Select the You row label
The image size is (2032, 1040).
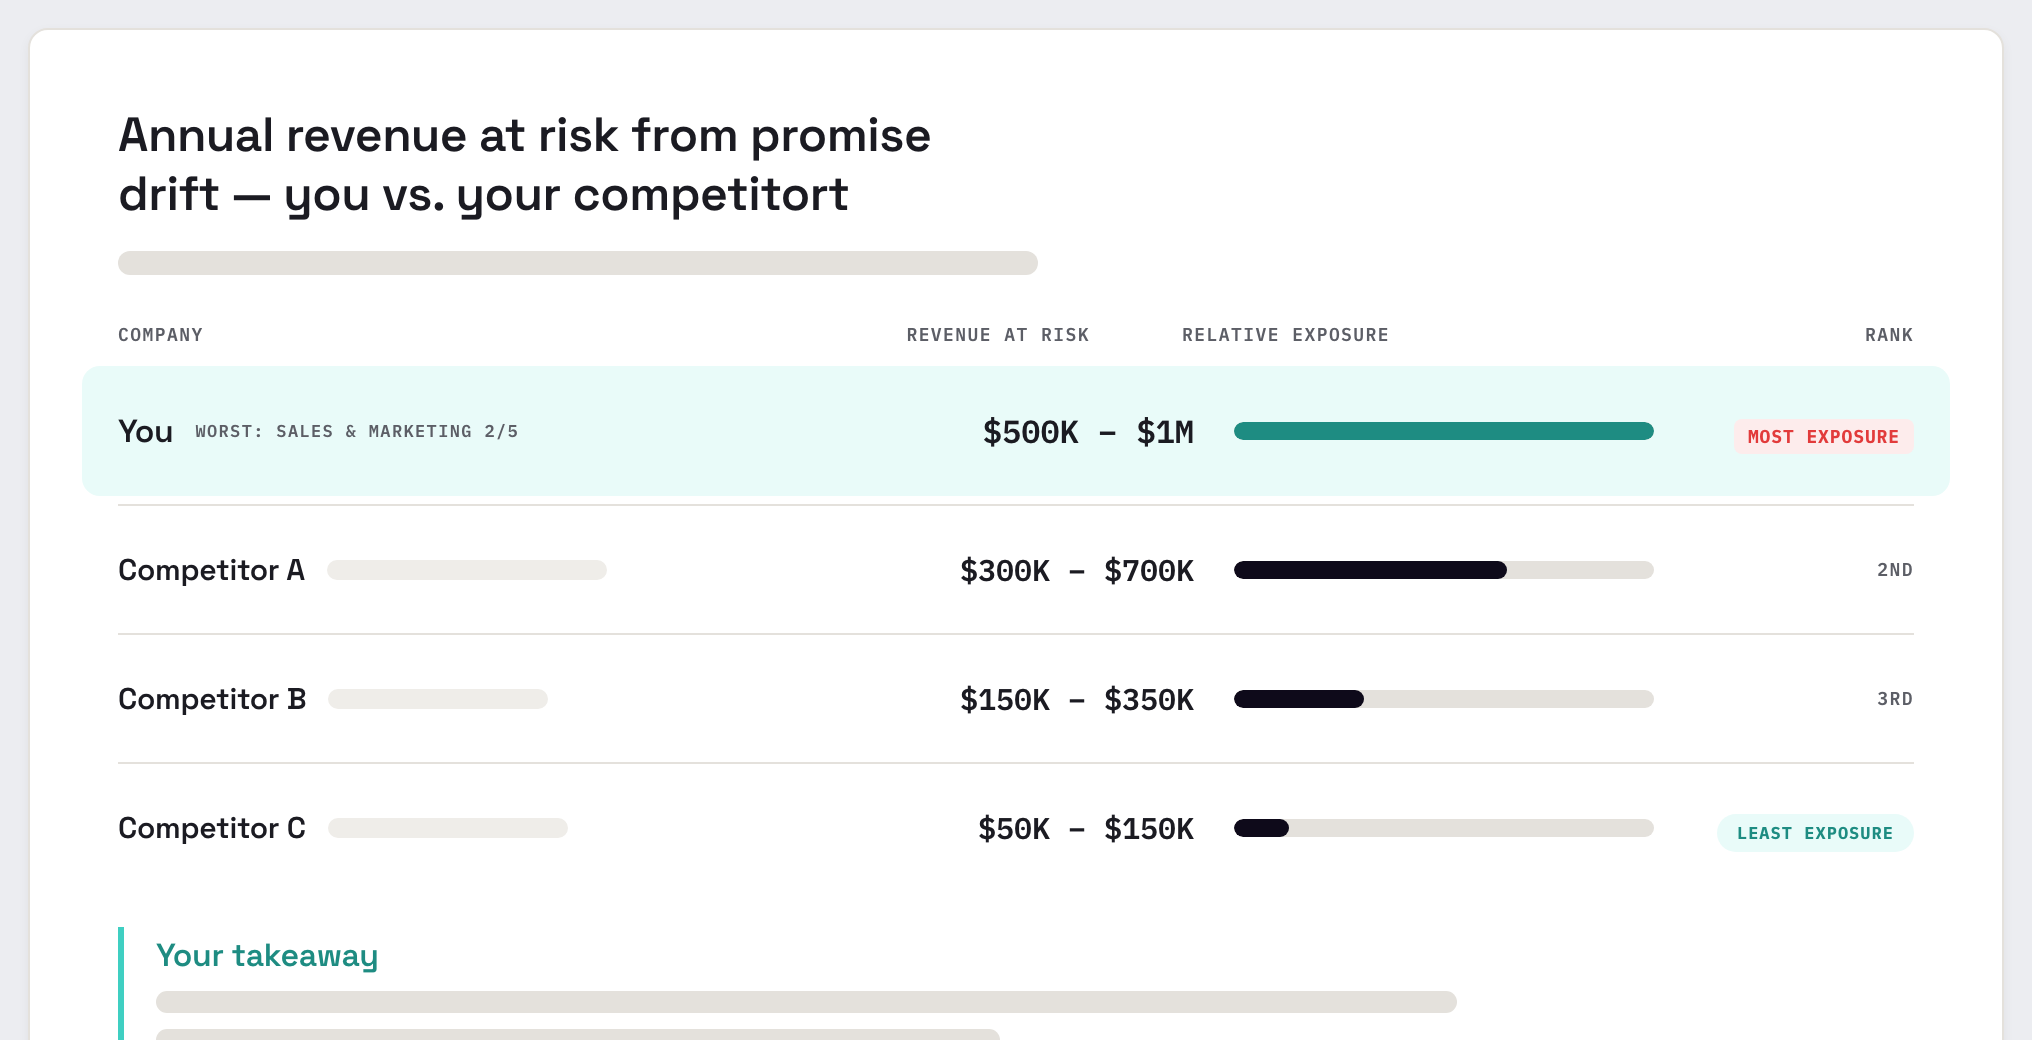146,431
